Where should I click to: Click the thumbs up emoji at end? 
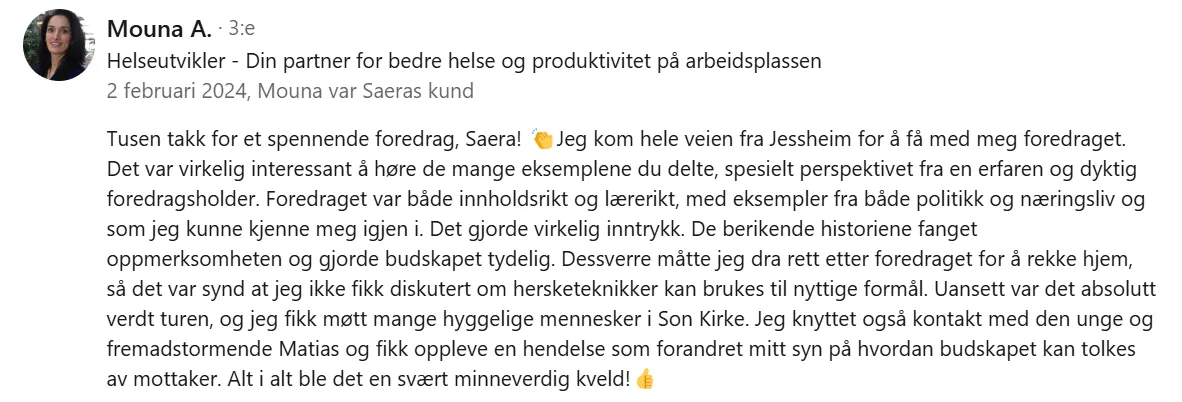[x=645, y=381]
